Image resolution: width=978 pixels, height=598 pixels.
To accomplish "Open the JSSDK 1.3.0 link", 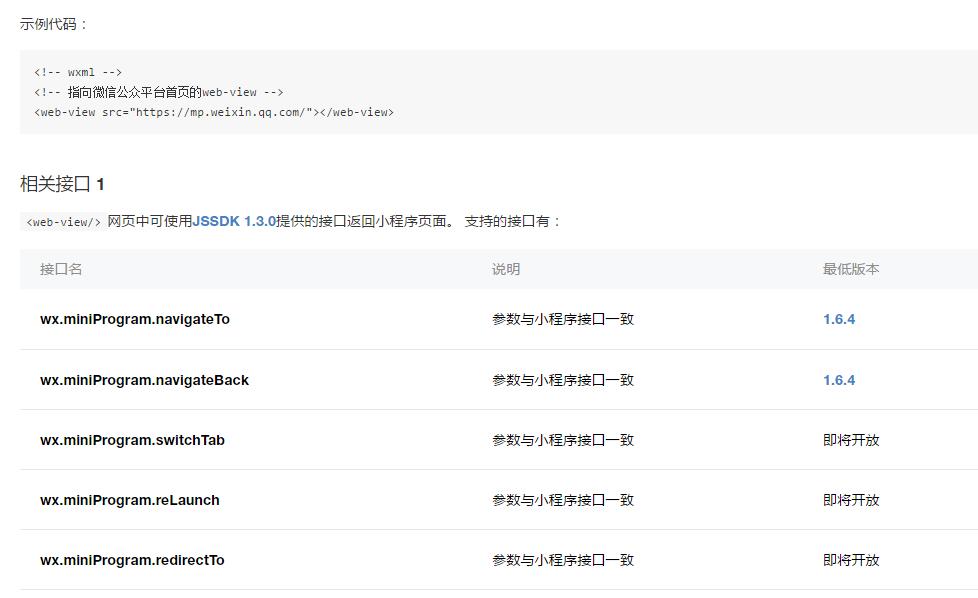I will pos(234,221).
